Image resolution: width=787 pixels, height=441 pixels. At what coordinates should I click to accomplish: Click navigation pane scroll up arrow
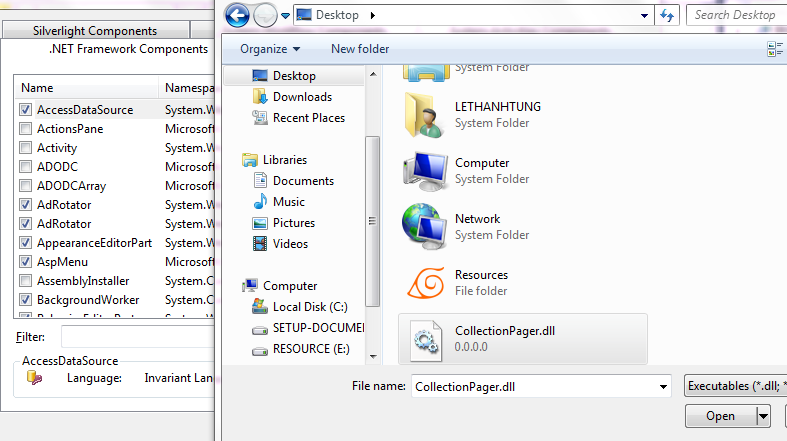click(x=372, y=74)
